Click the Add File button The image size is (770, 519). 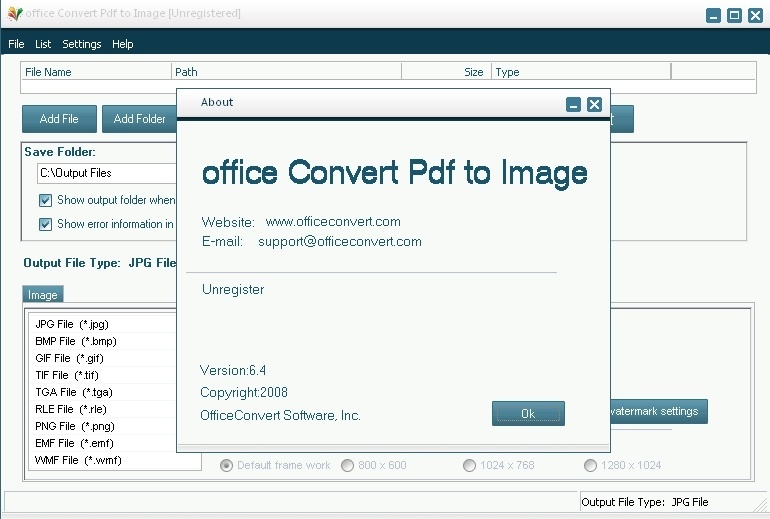(x=59, y=119)
